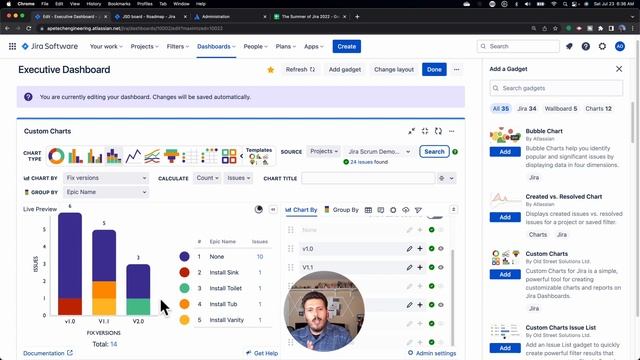
Task: Open the Issues calculate dropdown
Action: (238, 178)
